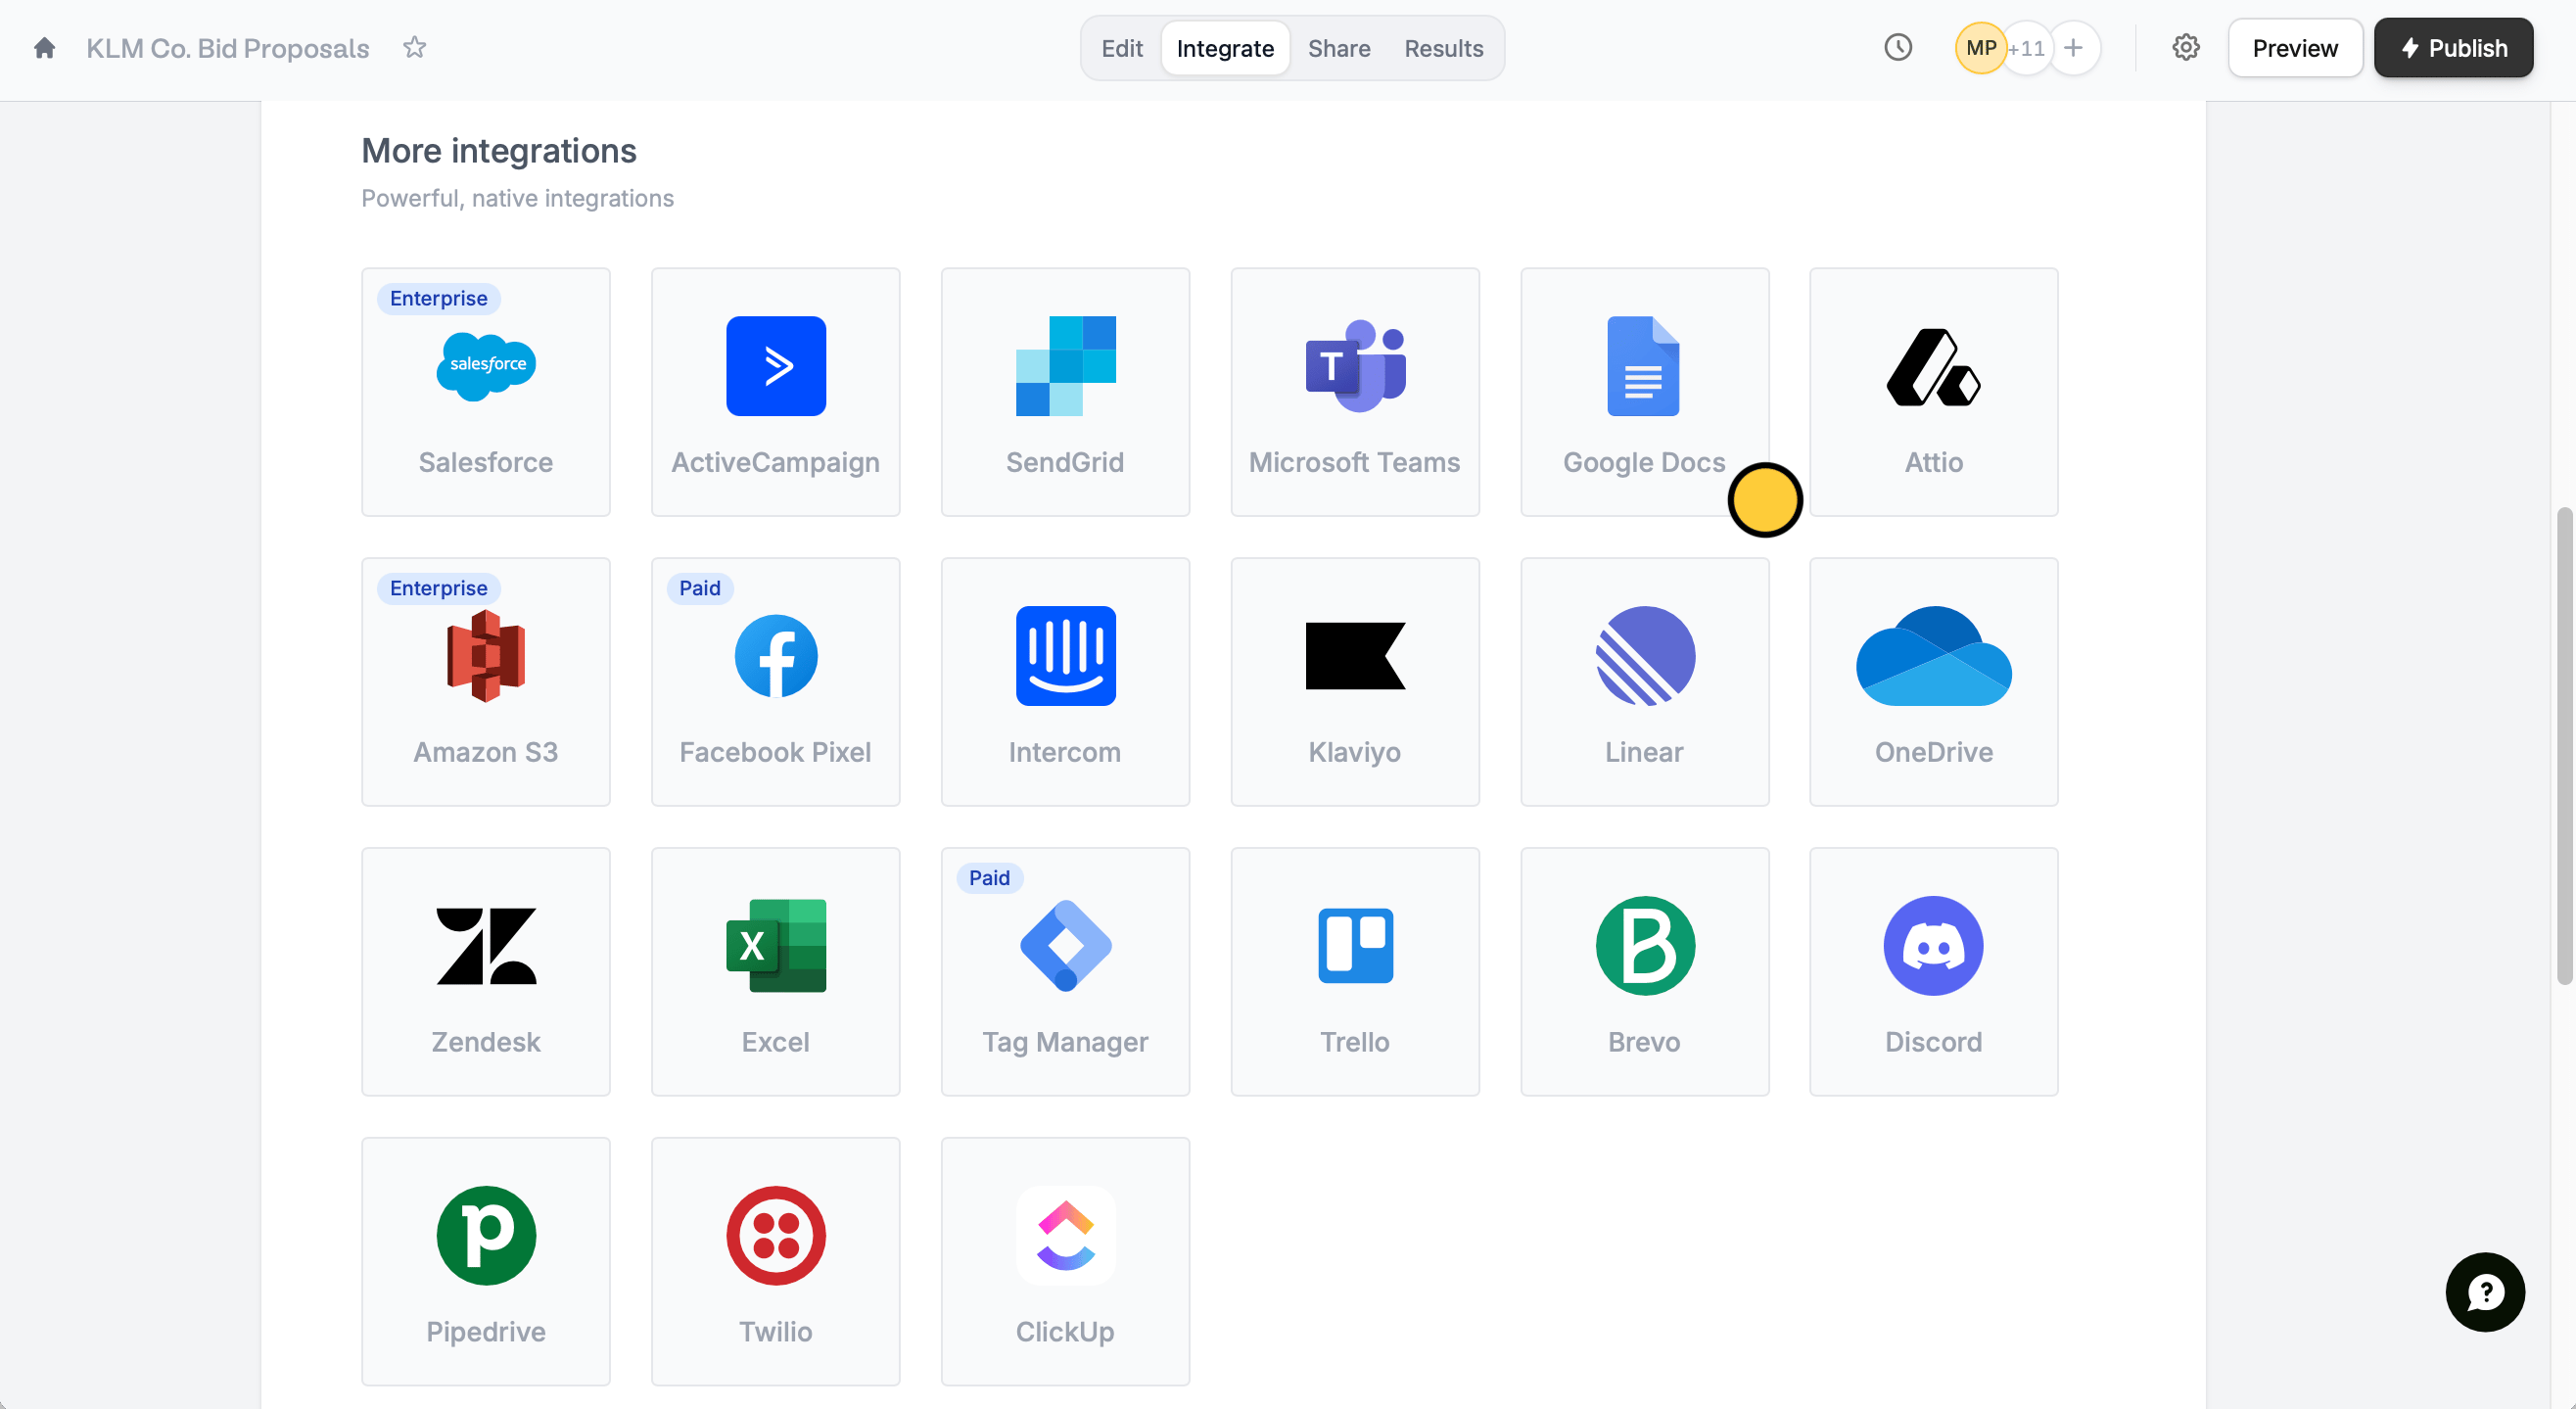Choose the SendGrid integration
The height and width of the screenshot is (1409, 2576).
[1065, 391]
